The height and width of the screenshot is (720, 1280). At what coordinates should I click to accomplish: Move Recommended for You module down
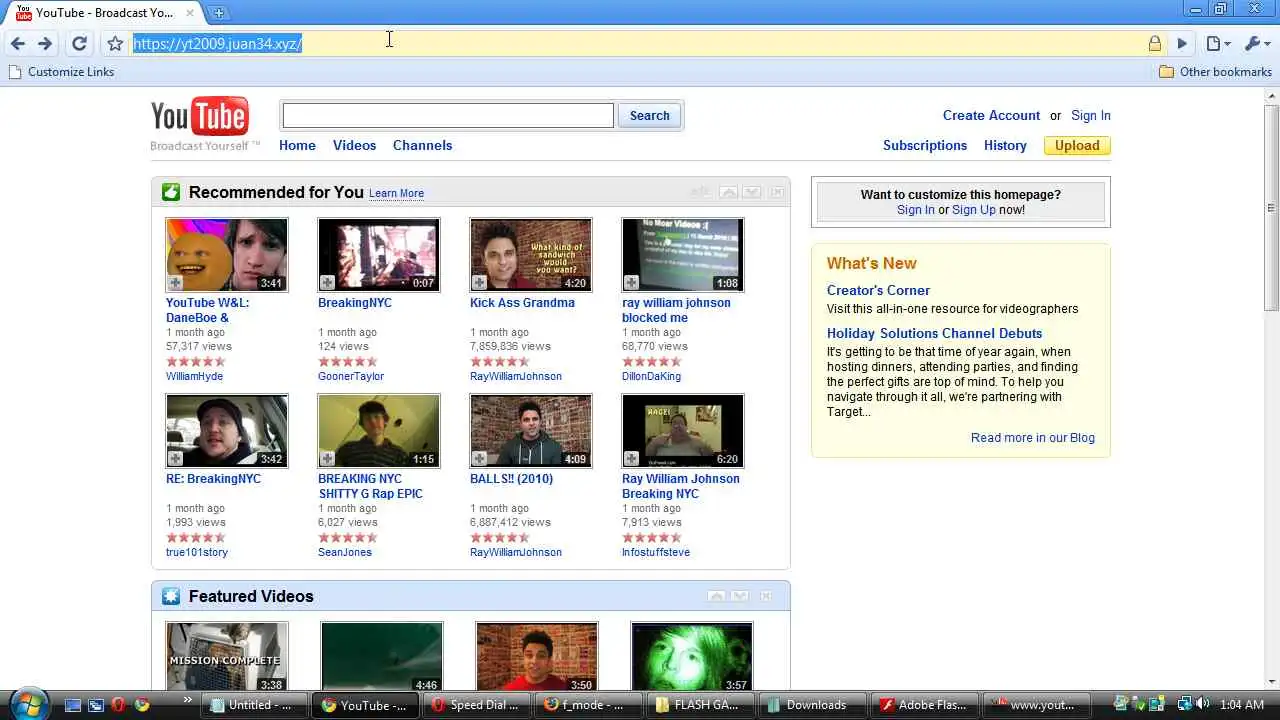(x=752, y=192)
